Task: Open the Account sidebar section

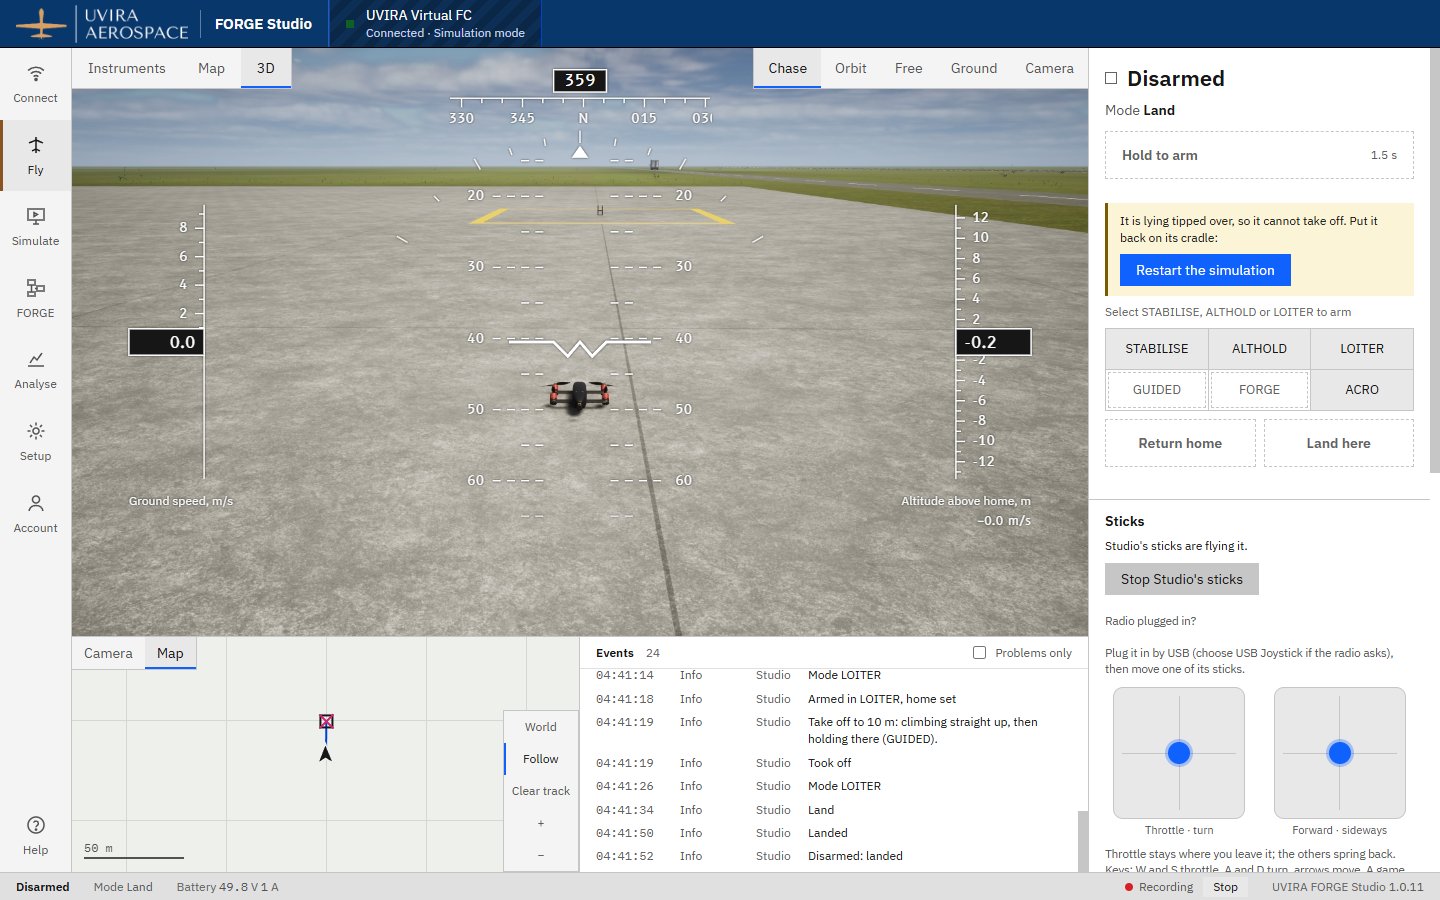Action: [35, 513]
